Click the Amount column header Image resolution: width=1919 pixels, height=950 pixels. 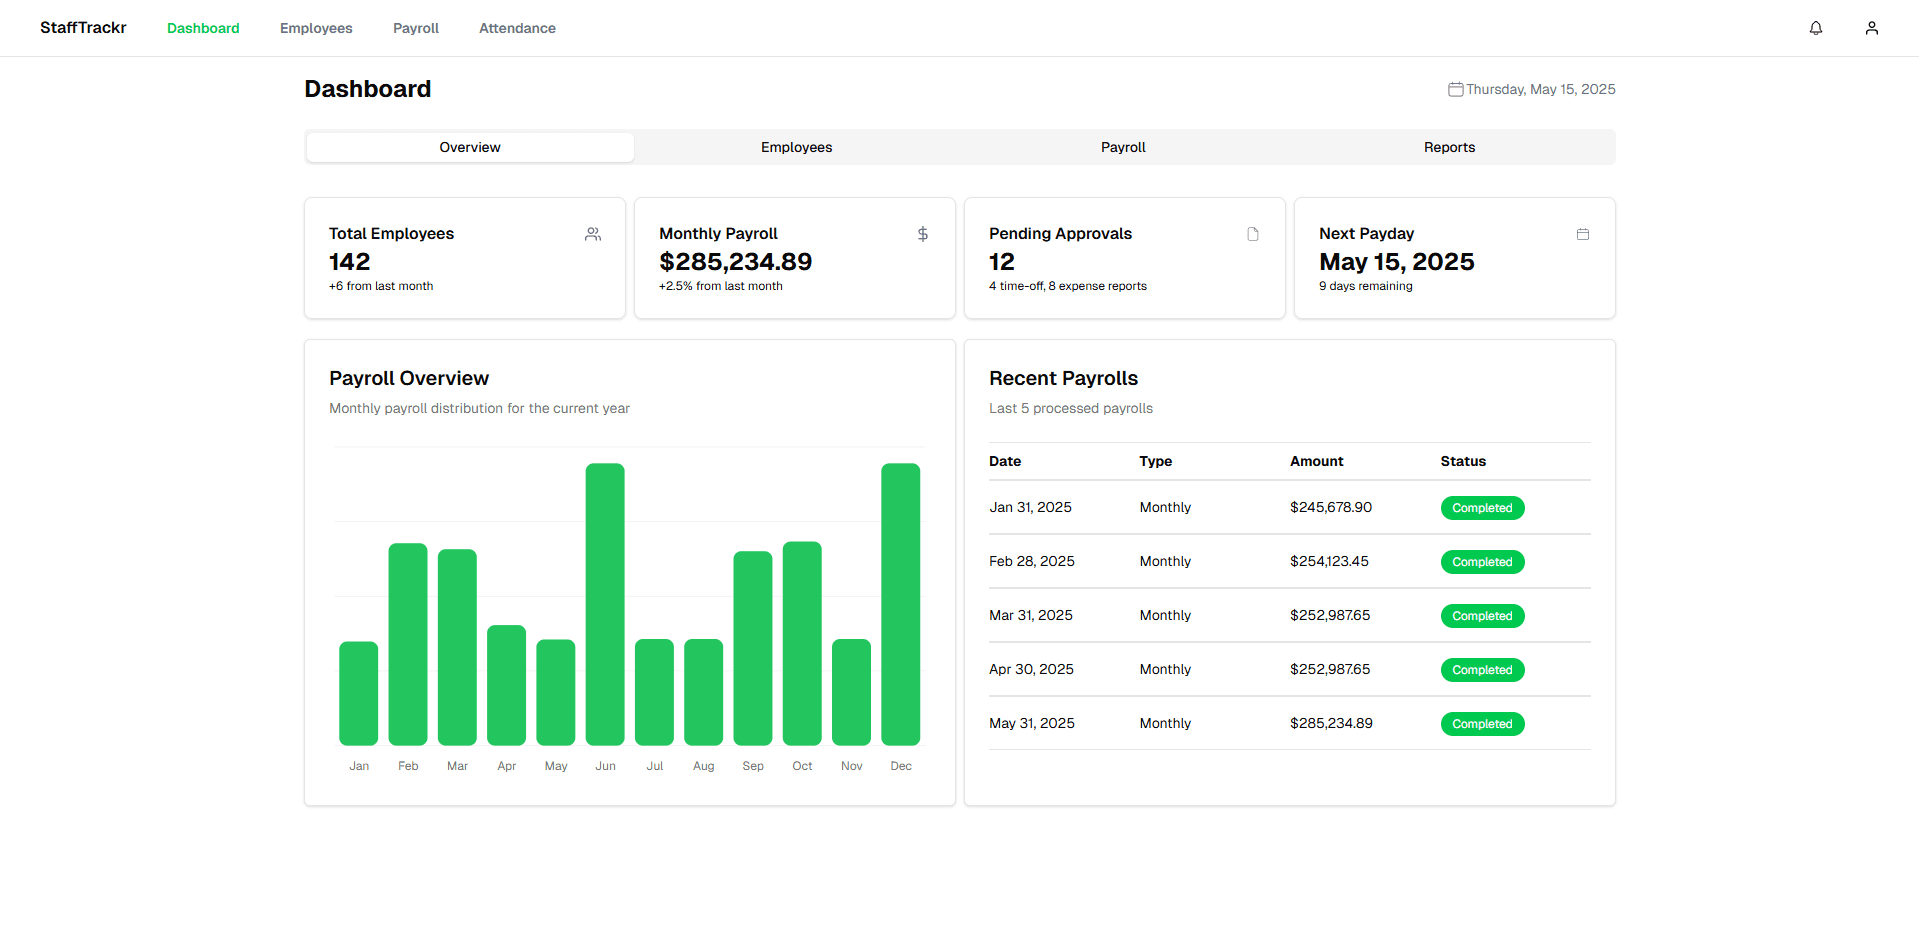pos(1316,461)
